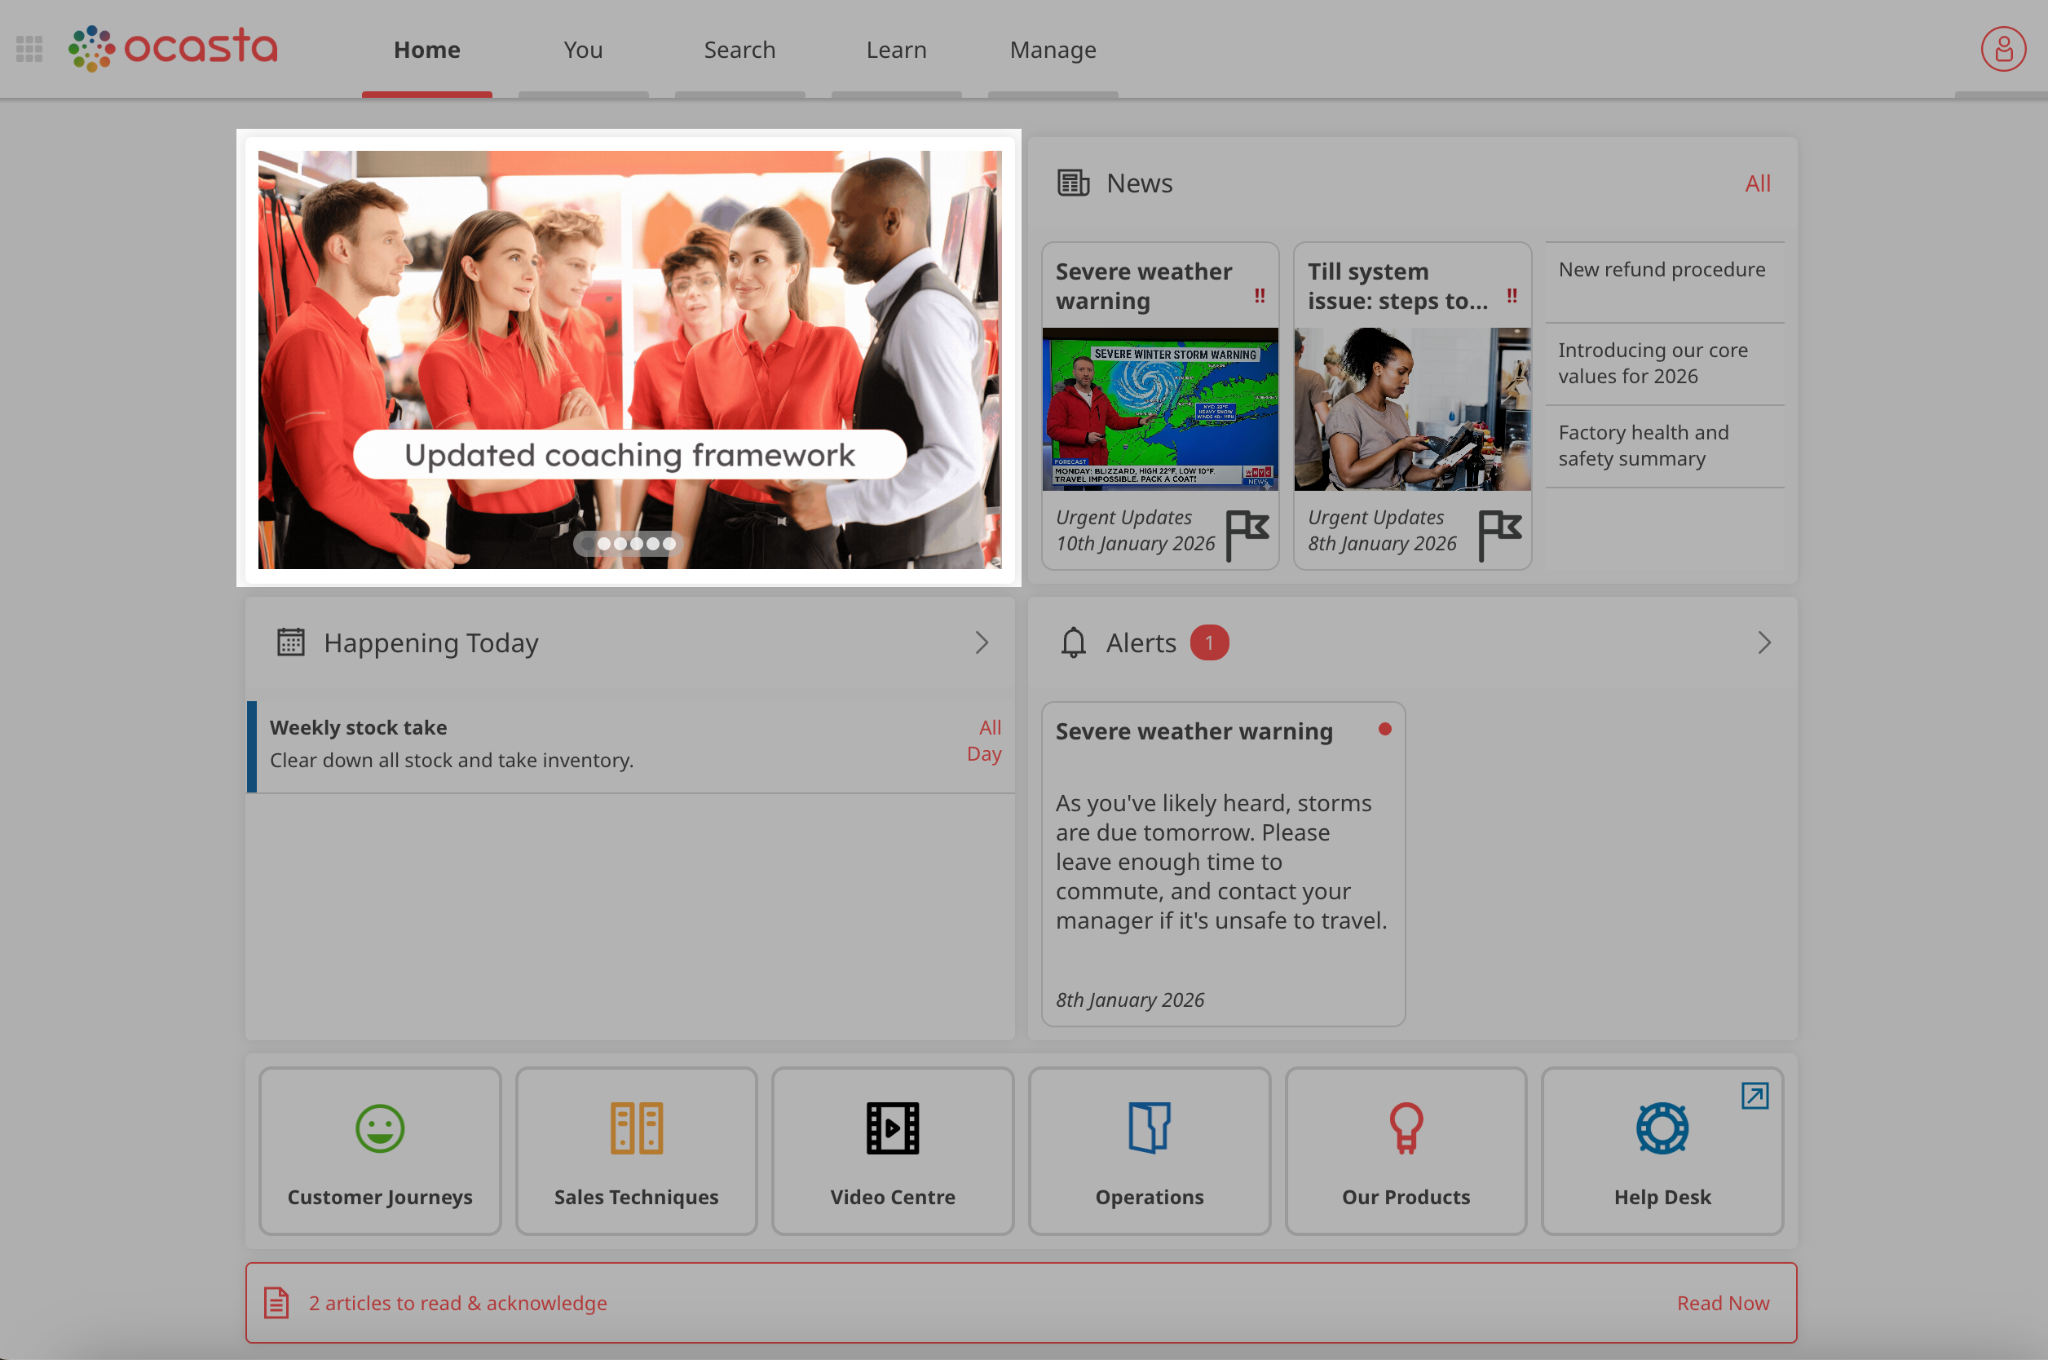Click Read Now to acknowledge articles
Screen dimensions: 2048x1360
point(1722,1303)
